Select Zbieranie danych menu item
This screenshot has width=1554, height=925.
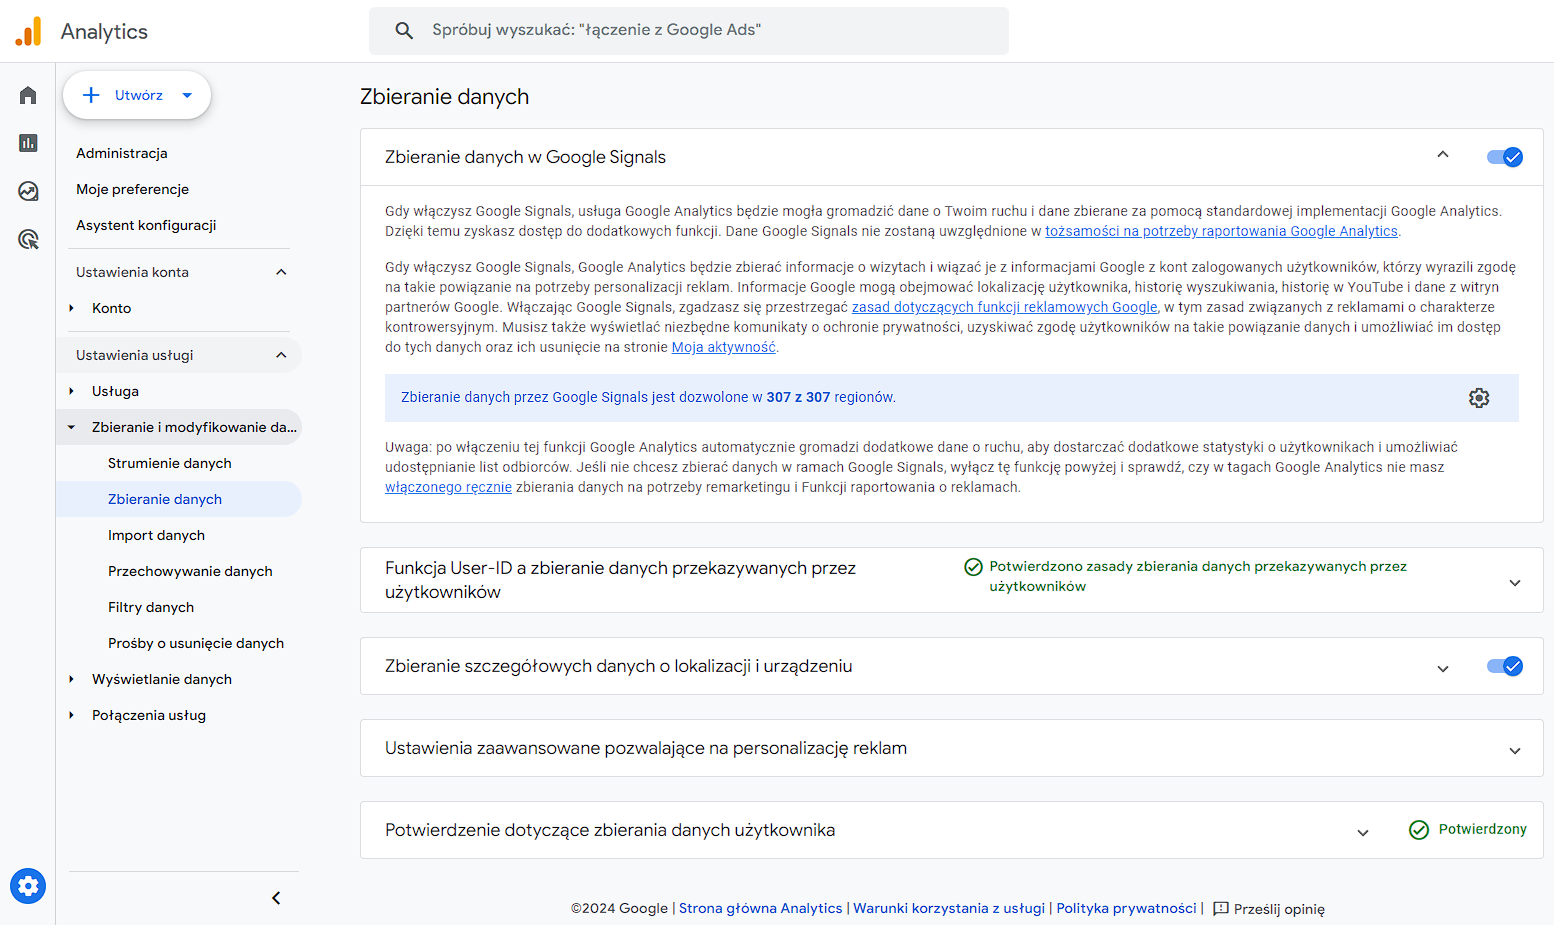pyautogui.click(x=179, y=499)
